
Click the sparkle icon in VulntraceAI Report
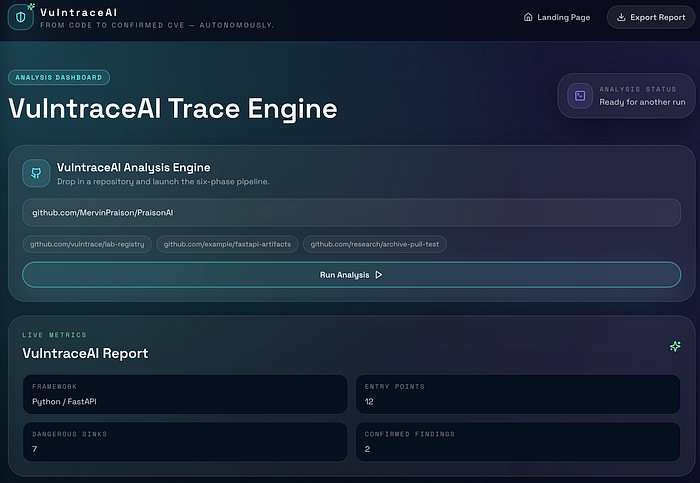(x=675, y=346)
